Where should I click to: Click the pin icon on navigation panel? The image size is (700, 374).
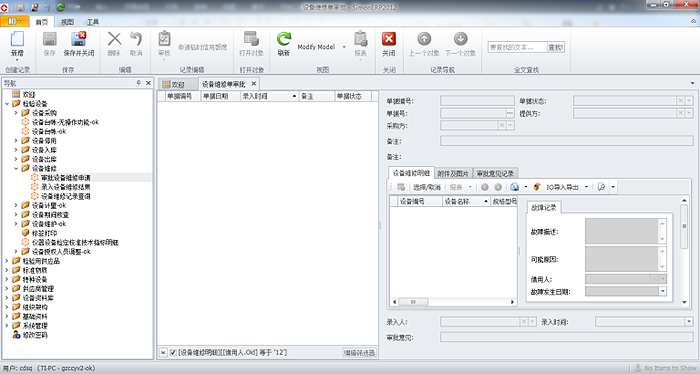pos(139,83)
